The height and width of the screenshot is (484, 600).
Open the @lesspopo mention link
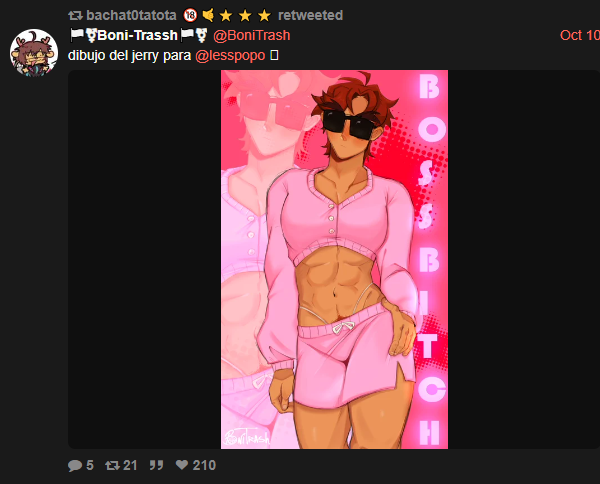(230, 55)
